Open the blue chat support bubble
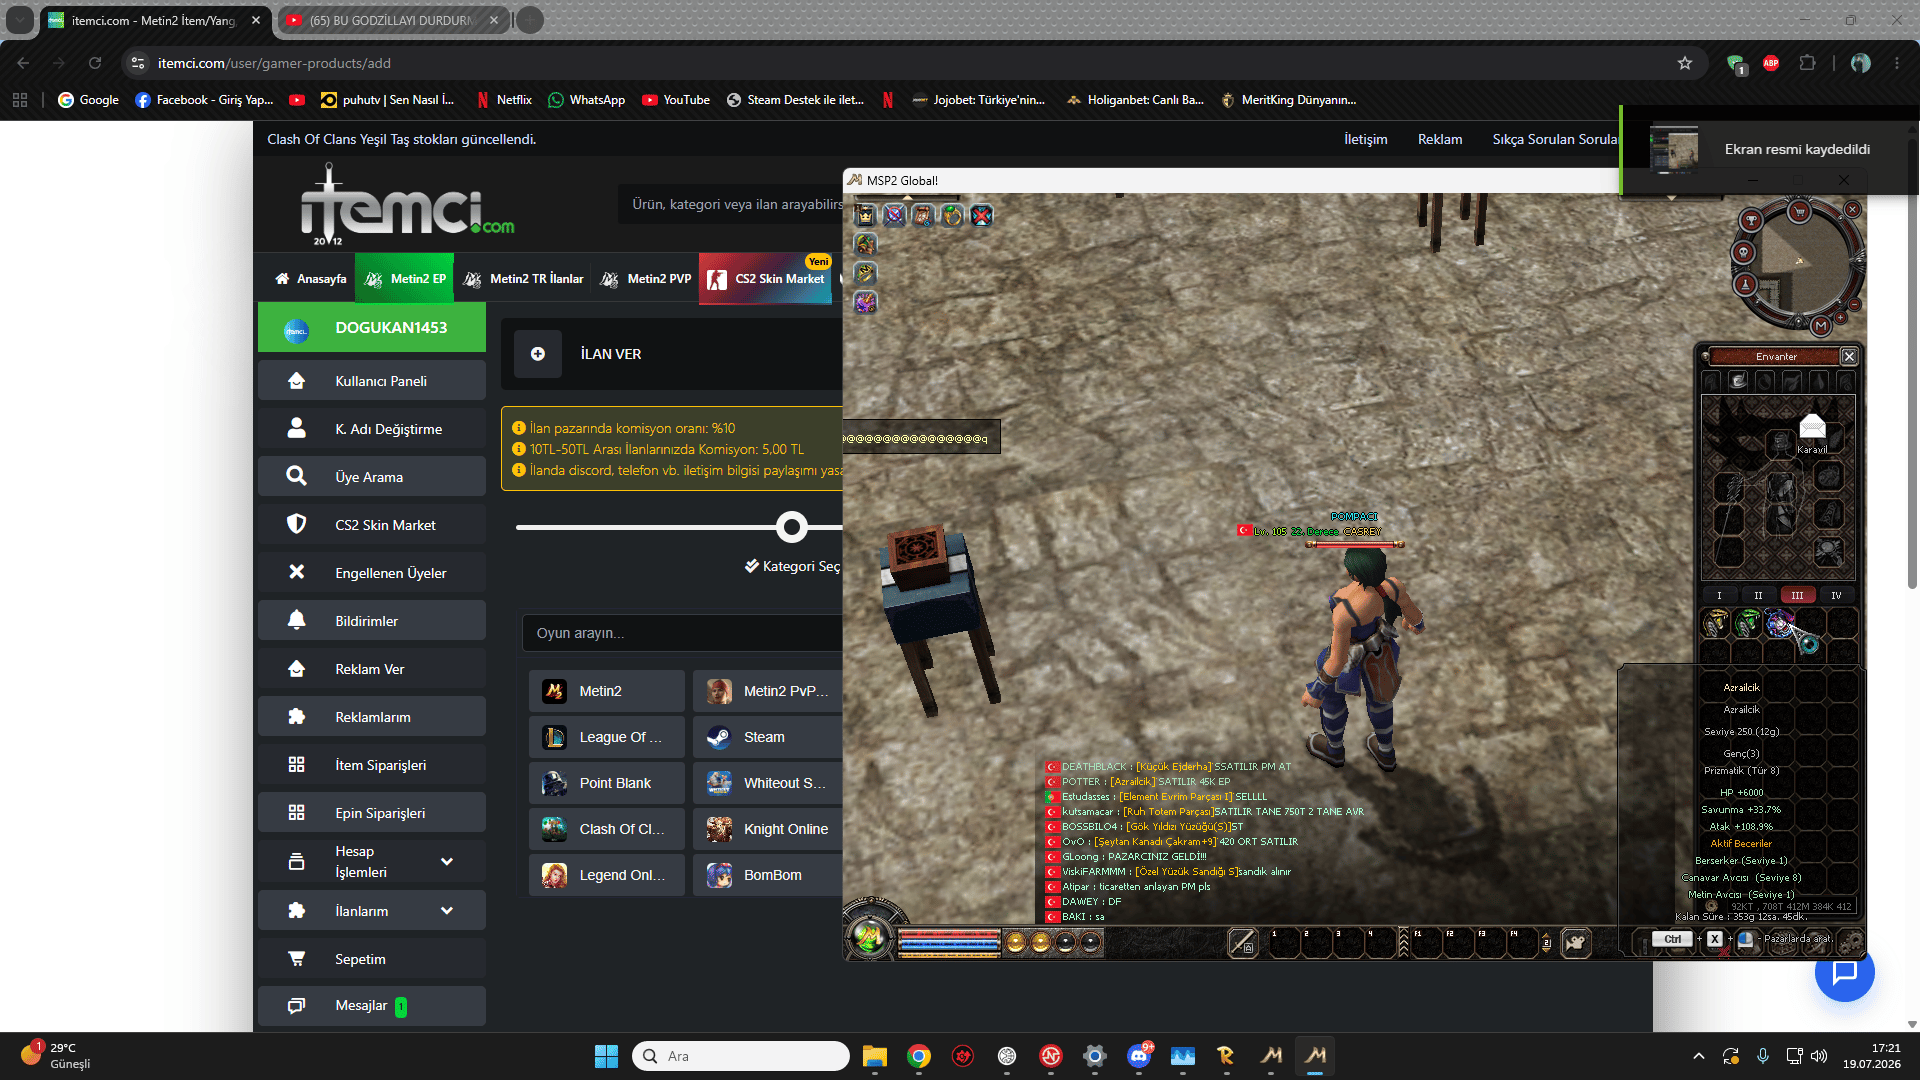The width and height of the screenshot is (1920, 1080). pos(1844,972)
